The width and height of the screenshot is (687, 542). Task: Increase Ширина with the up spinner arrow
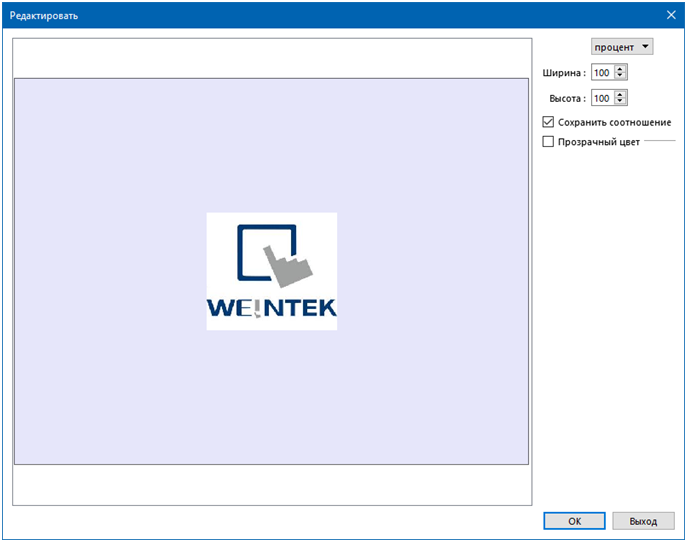(x=620, y=69)
